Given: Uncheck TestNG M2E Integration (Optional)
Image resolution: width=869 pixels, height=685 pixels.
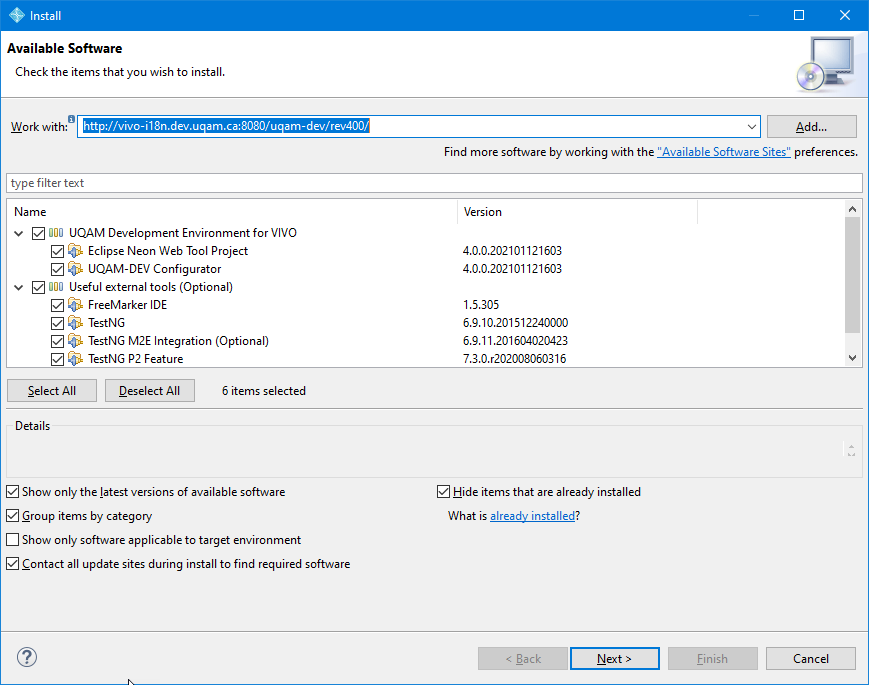Looking at the screenshot, I should (57, 341).
